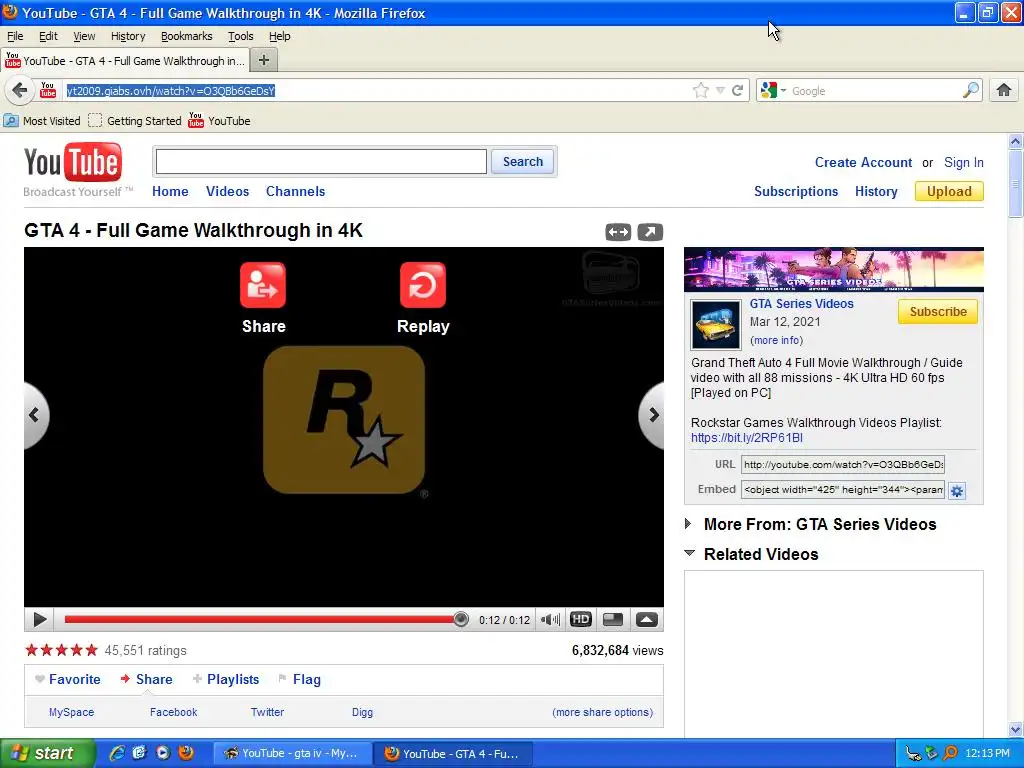Reload the page with the refresh icon
This screenshot has width=1024, height=768.
click(x=738, y=90)
